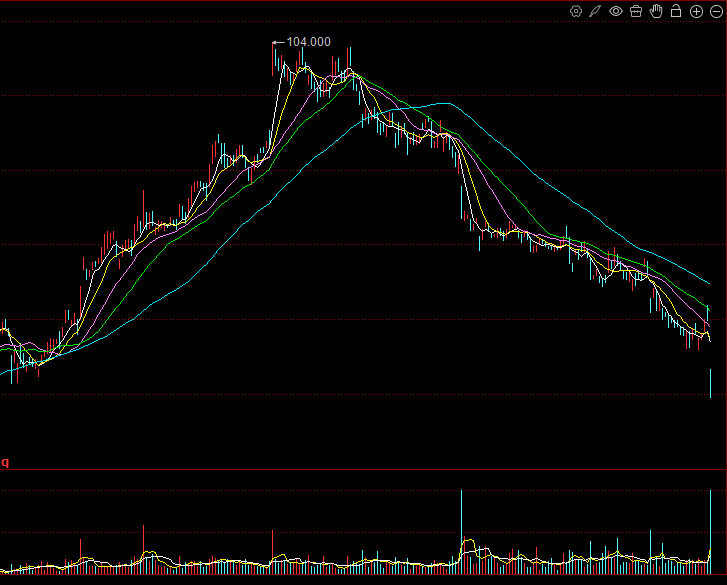Zoom in with the plus icon
The width and height of the screenshot is (727, 585).
tap(696, 11)
